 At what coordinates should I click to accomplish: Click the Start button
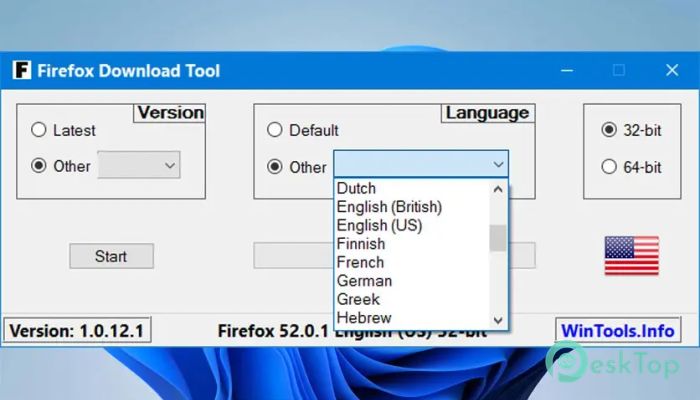[x=112, y=256]
